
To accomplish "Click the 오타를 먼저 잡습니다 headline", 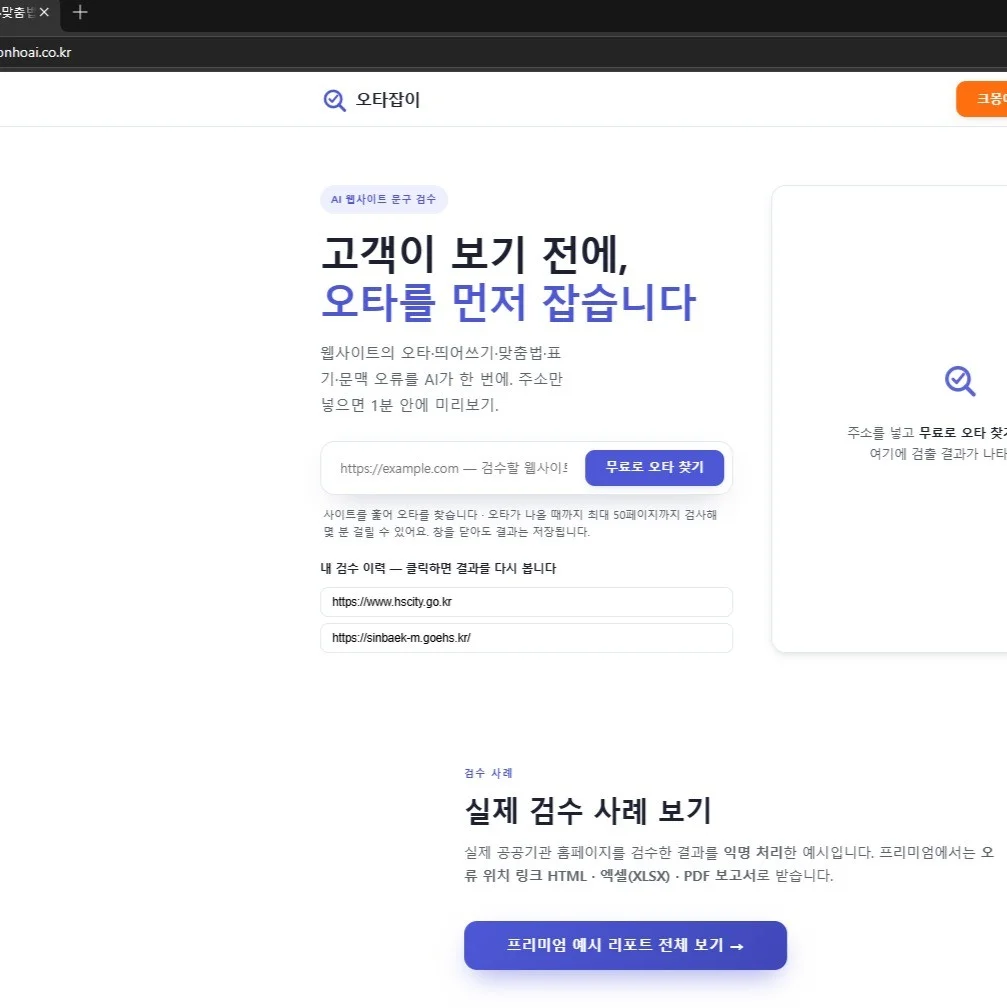I will [x=508, y=302].
